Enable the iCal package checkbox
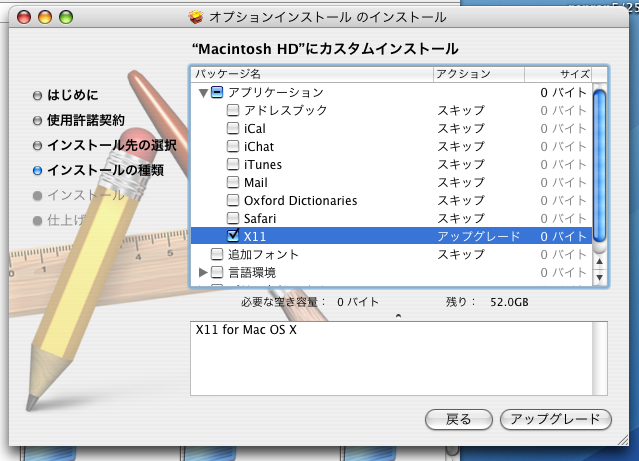 233,128
